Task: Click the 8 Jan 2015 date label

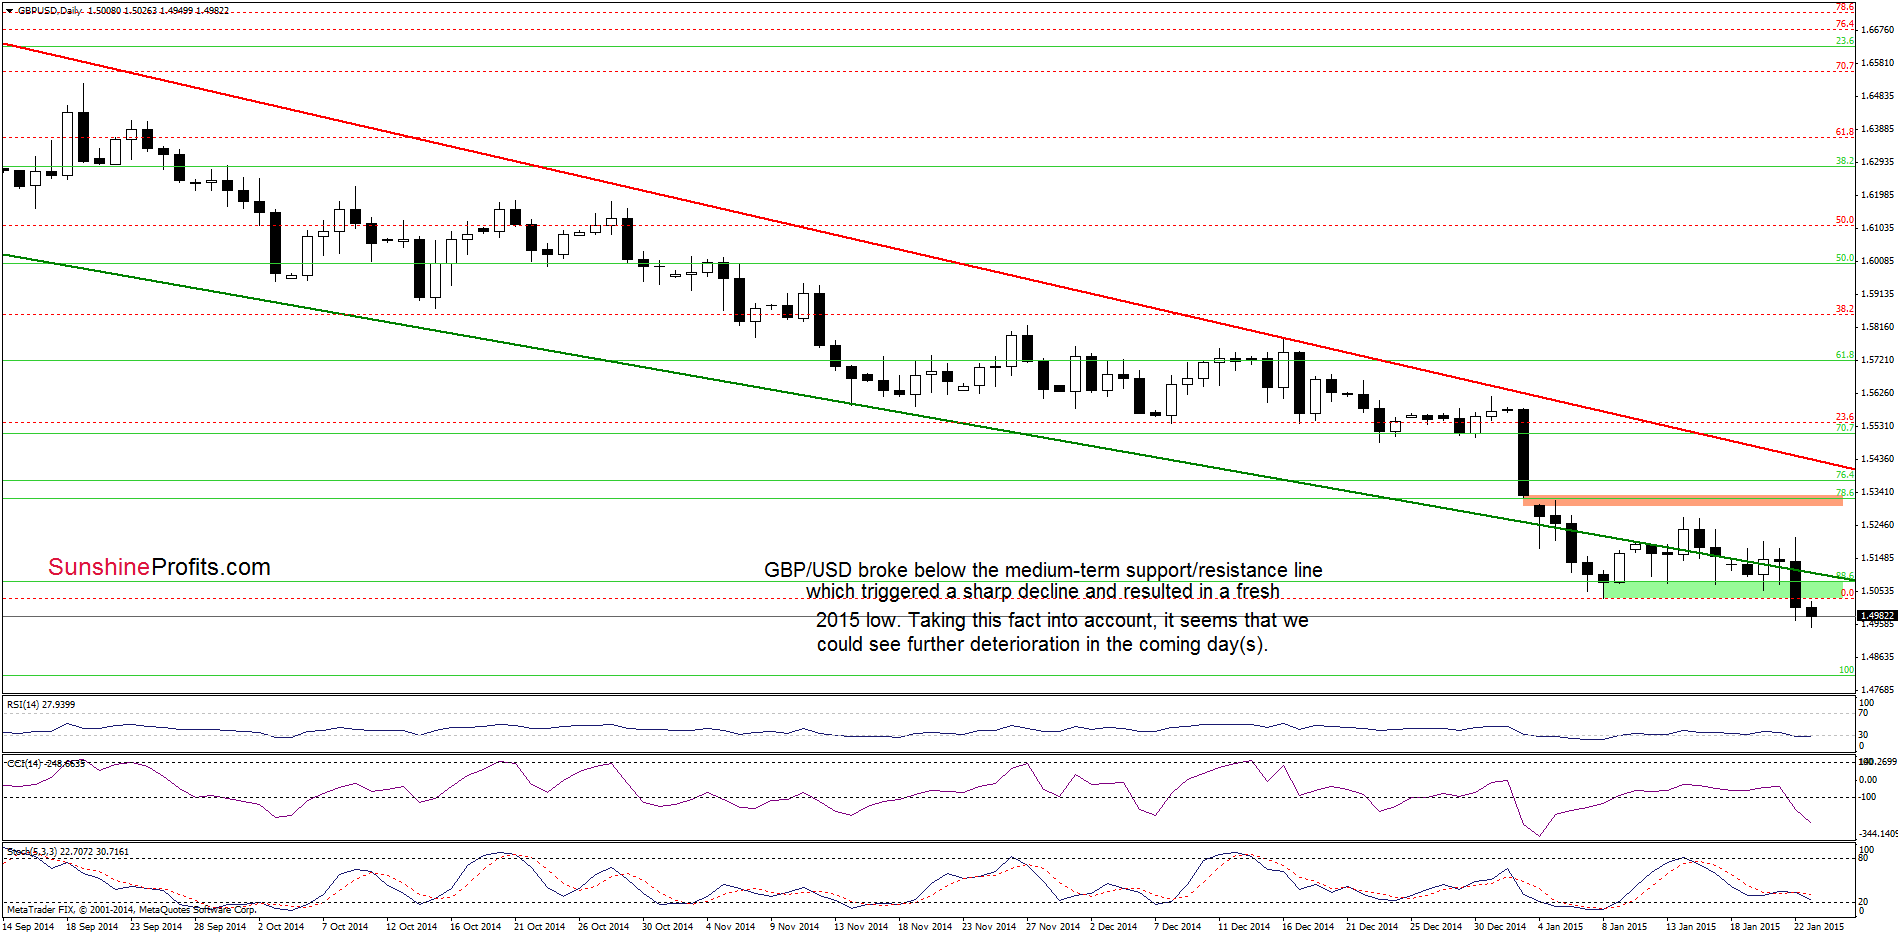Action: pos(1624,927)
